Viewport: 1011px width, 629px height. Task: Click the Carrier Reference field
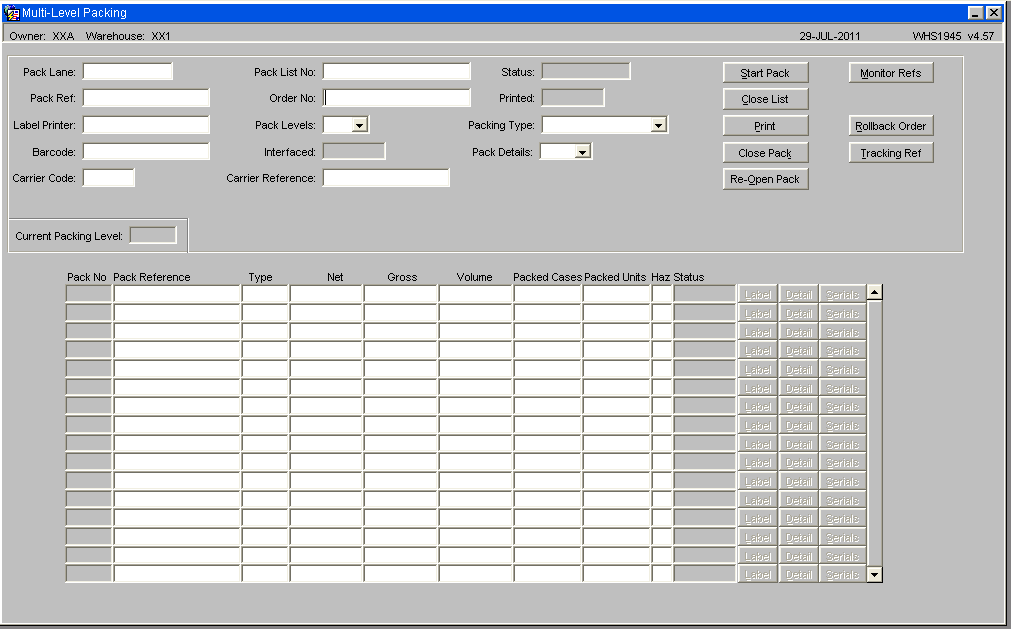click(386, 178)
